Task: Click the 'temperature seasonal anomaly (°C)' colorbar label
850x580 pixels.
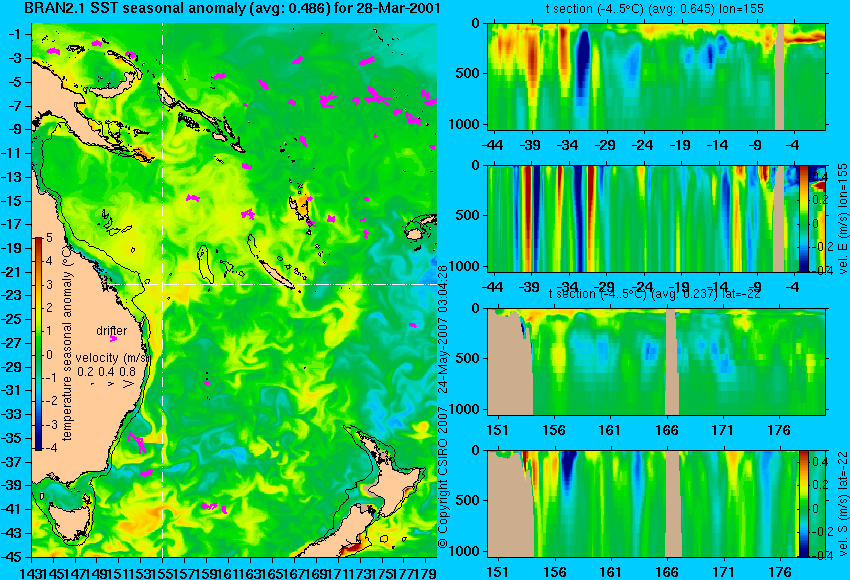Action: click(67, 341)
